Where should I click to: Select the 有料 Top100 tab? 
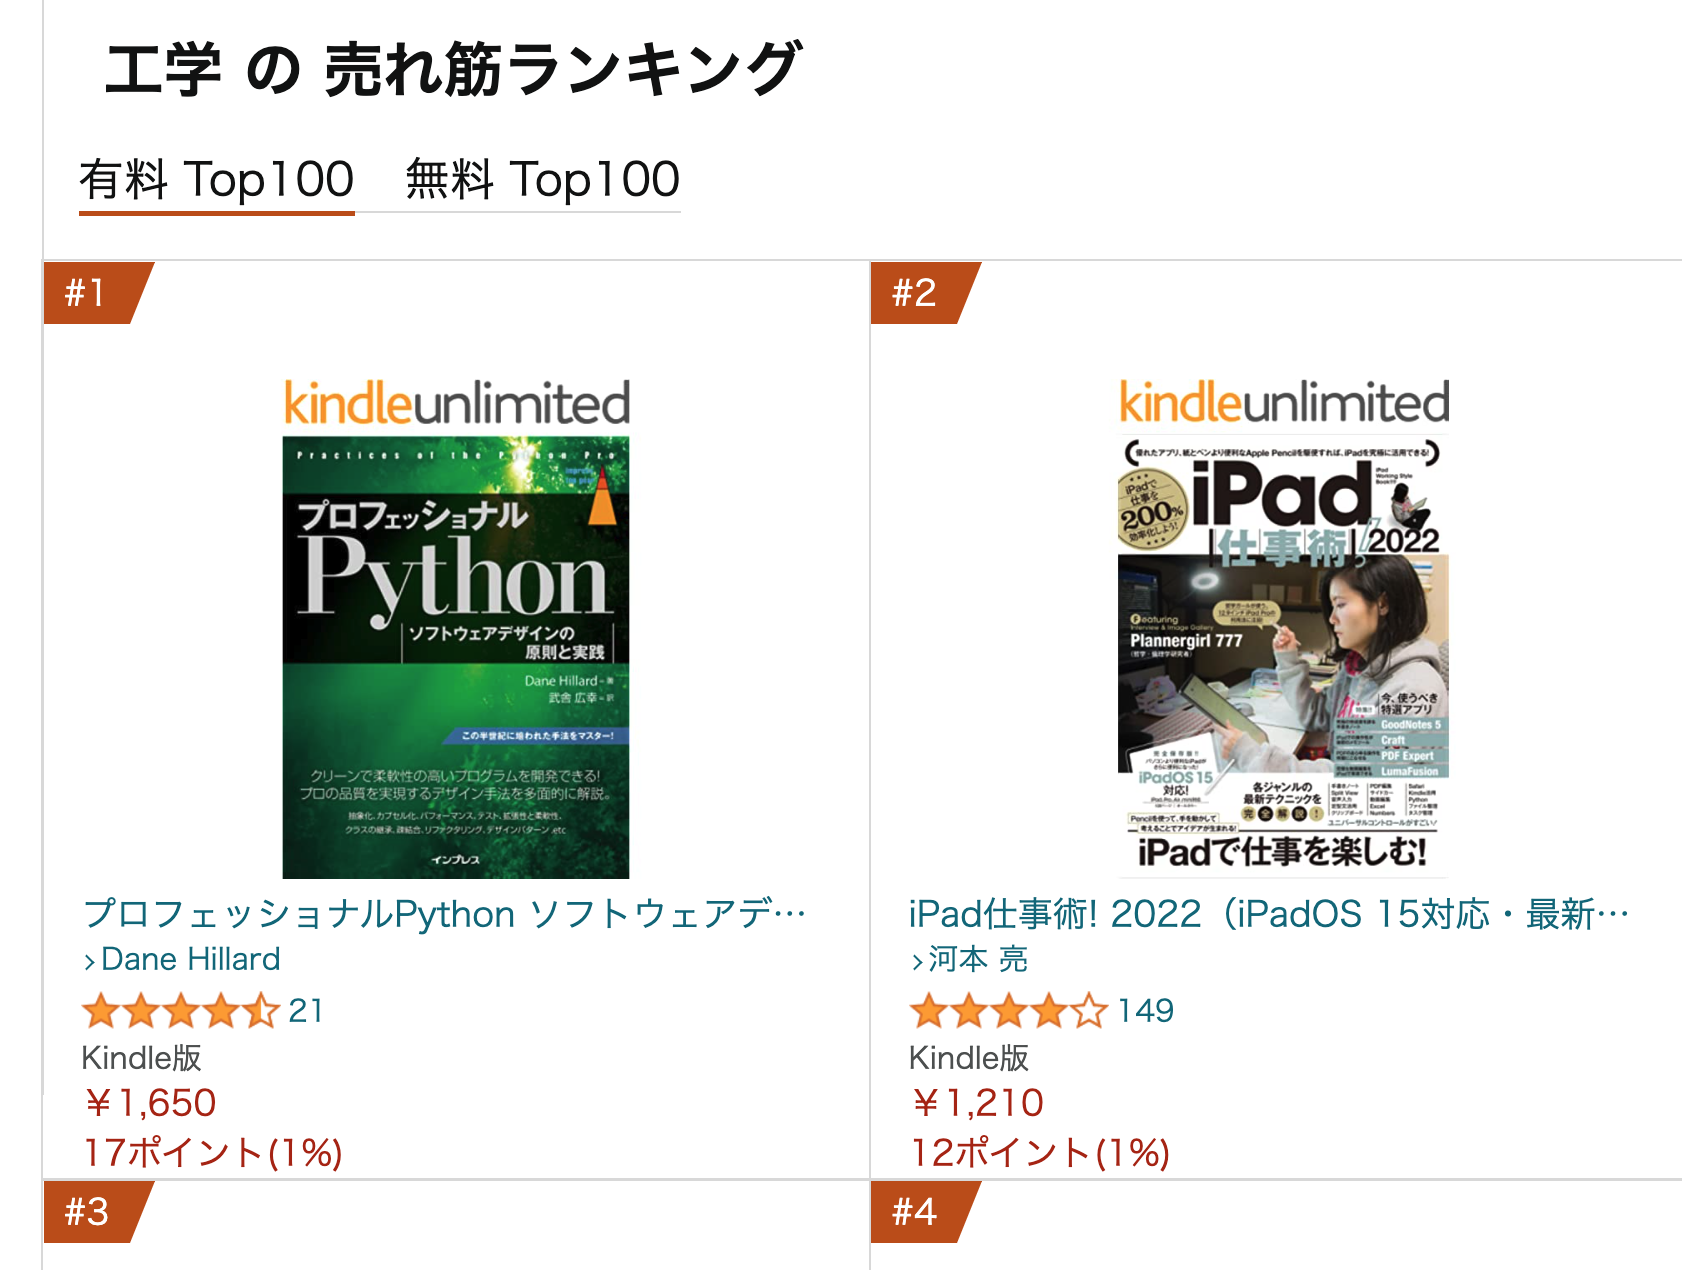pos(217,181)
